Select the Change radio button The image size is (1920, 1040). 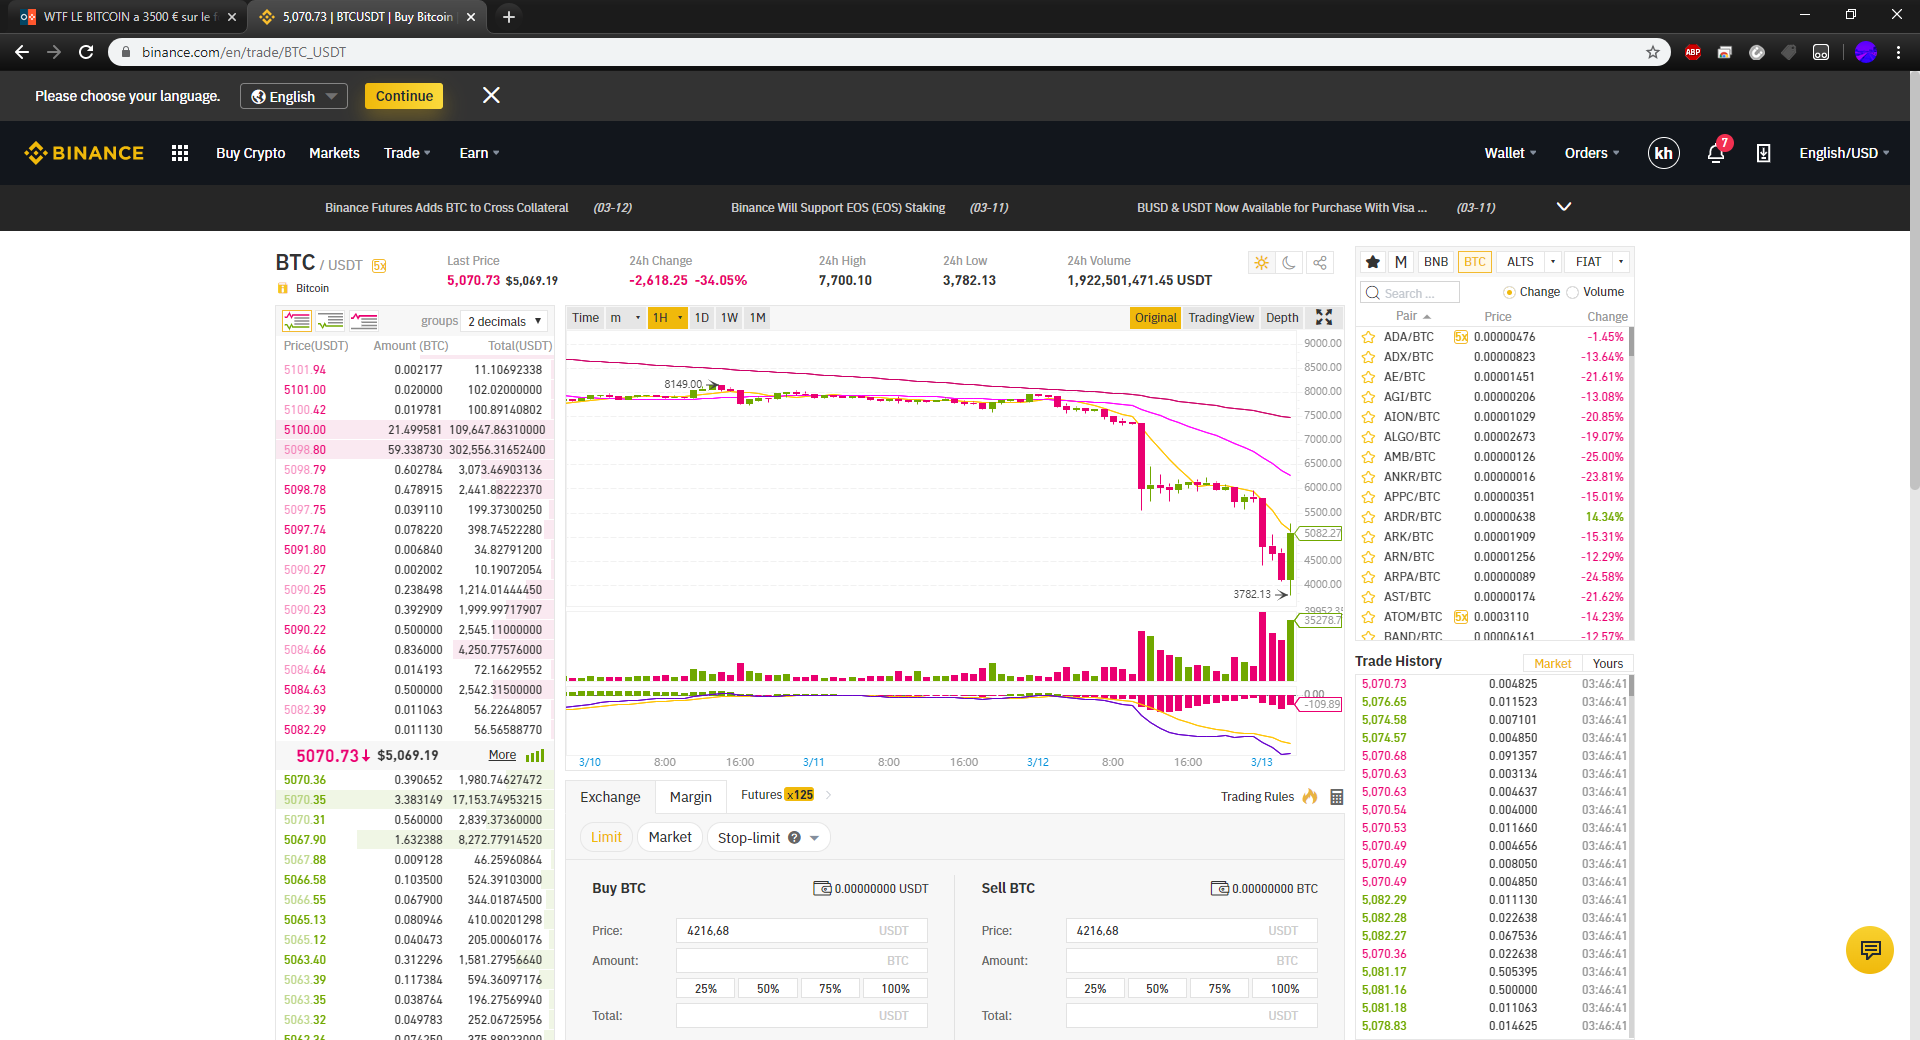pyautogui.click(x=1509, y=292)
